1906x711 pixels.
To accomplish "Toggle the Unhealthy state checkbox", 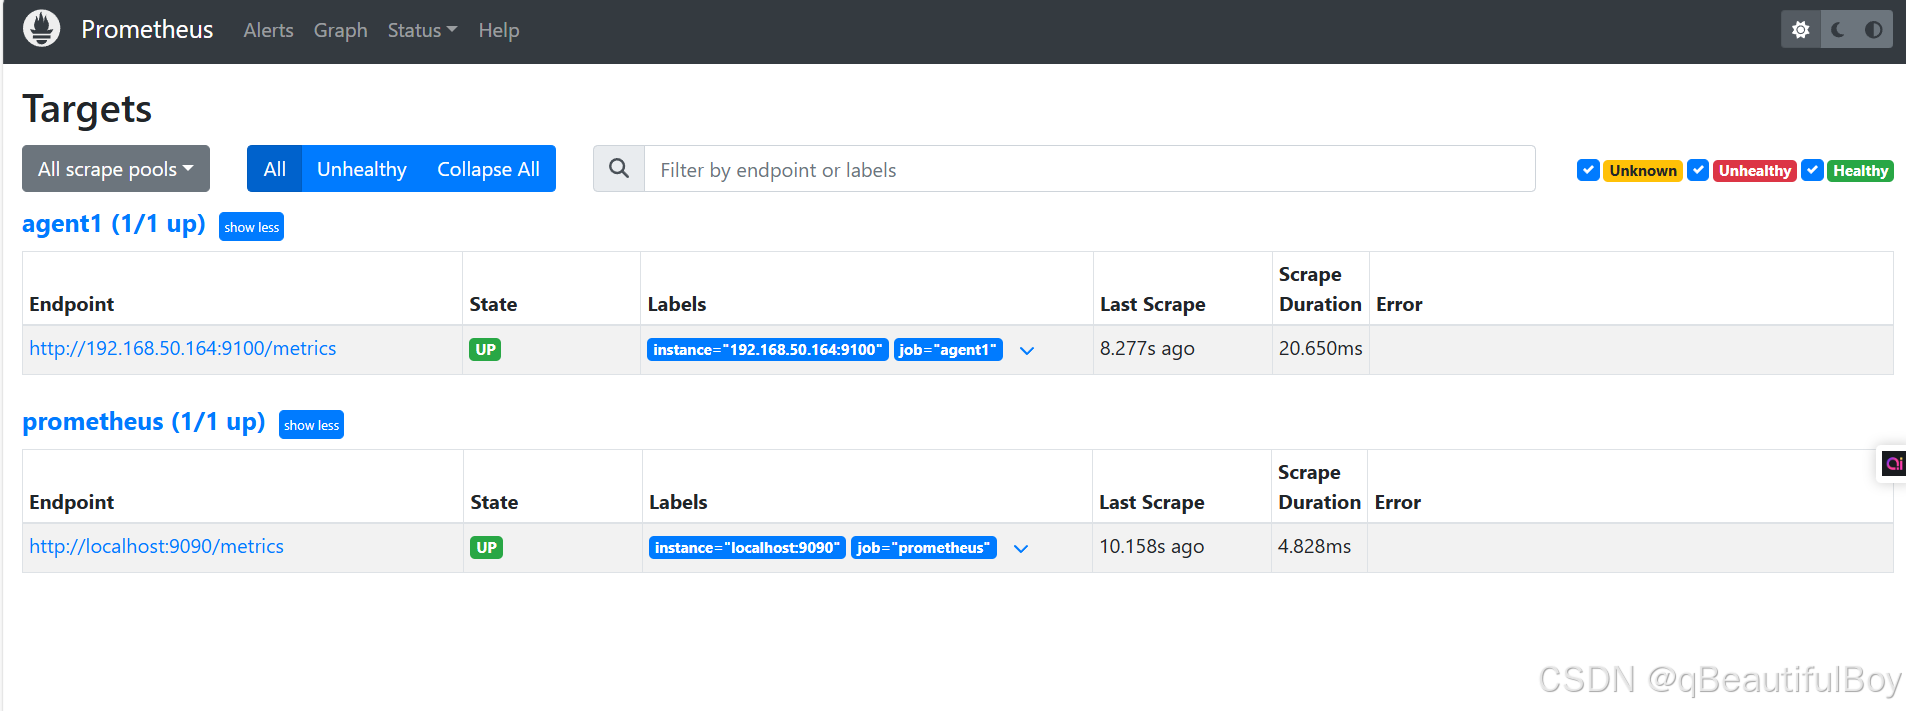I will [x=1698, y=170].
